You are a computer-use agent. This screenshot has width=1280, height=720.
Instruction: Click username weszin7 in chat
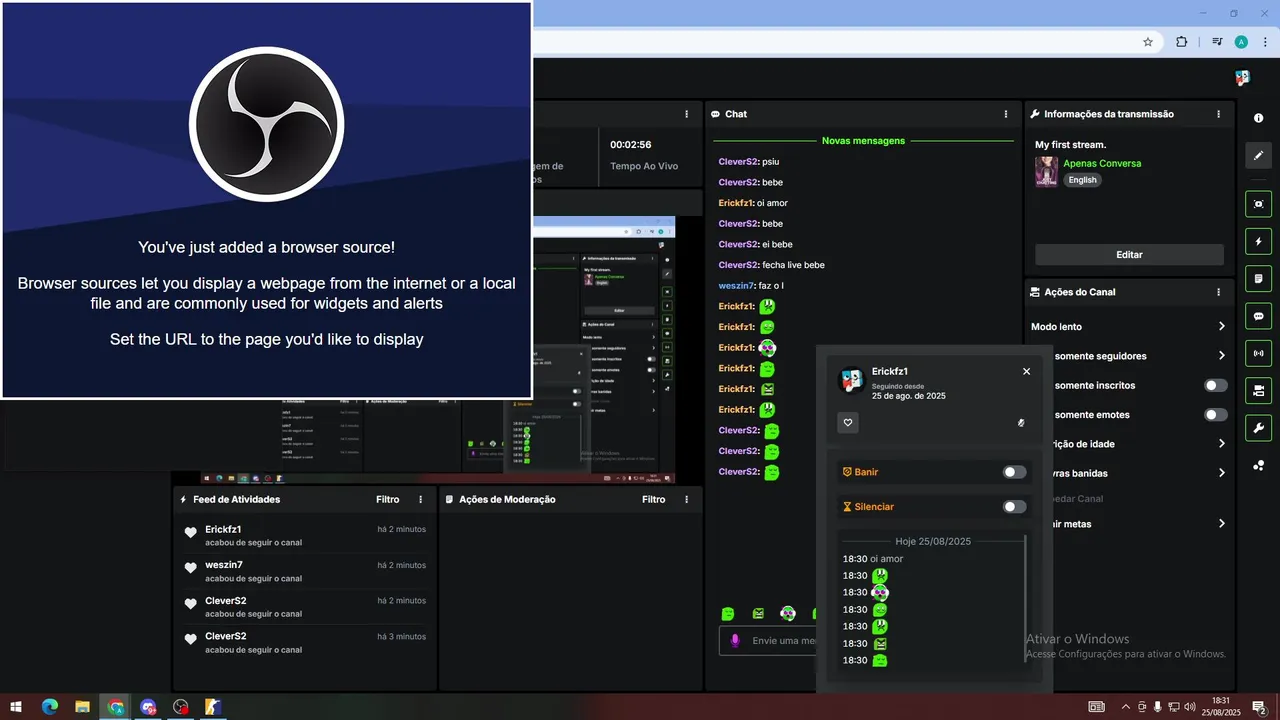(737, 286)
